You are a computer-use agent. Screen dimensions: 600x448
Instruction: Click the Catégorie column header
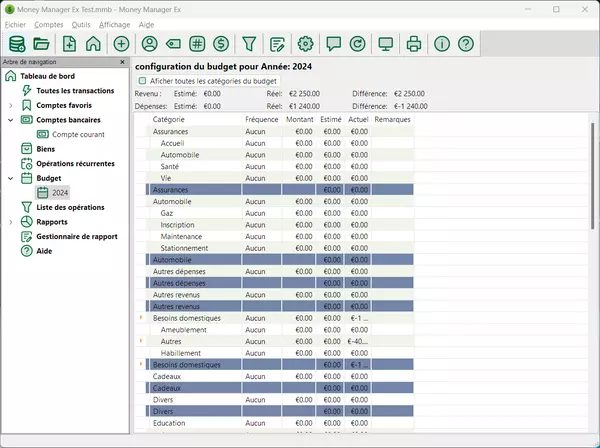pyautogui.click(x=168, y=119)
